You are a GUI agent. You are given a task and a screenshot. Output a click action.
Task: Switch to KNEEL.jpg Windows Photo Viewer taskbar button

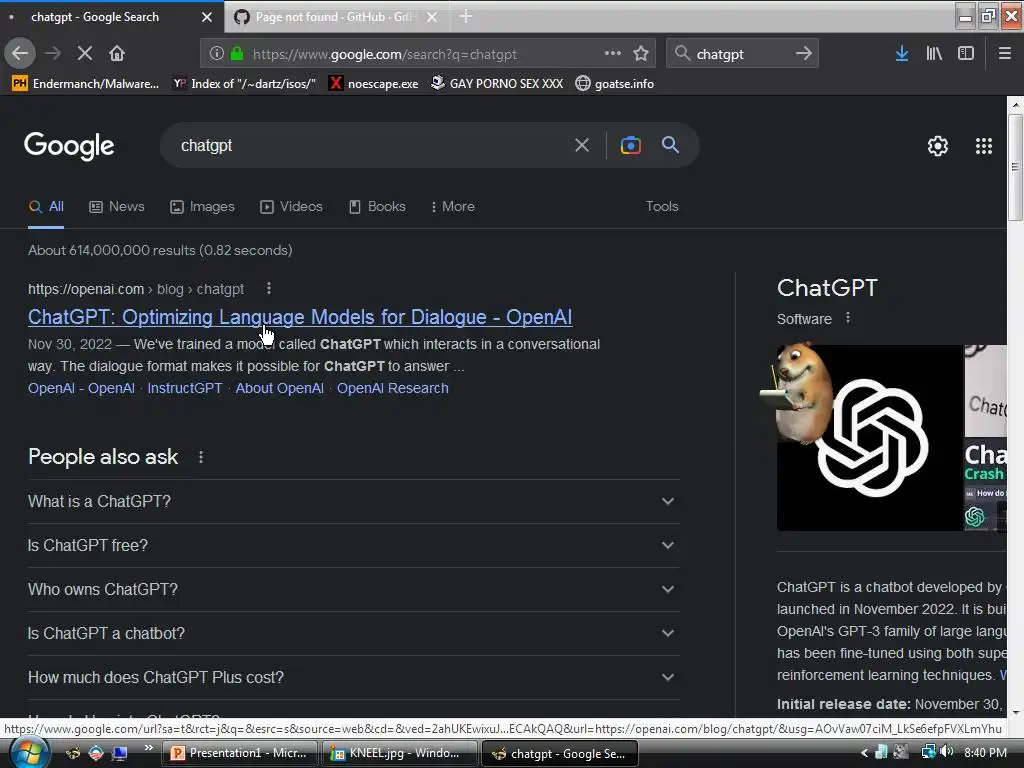coord(399,753)
